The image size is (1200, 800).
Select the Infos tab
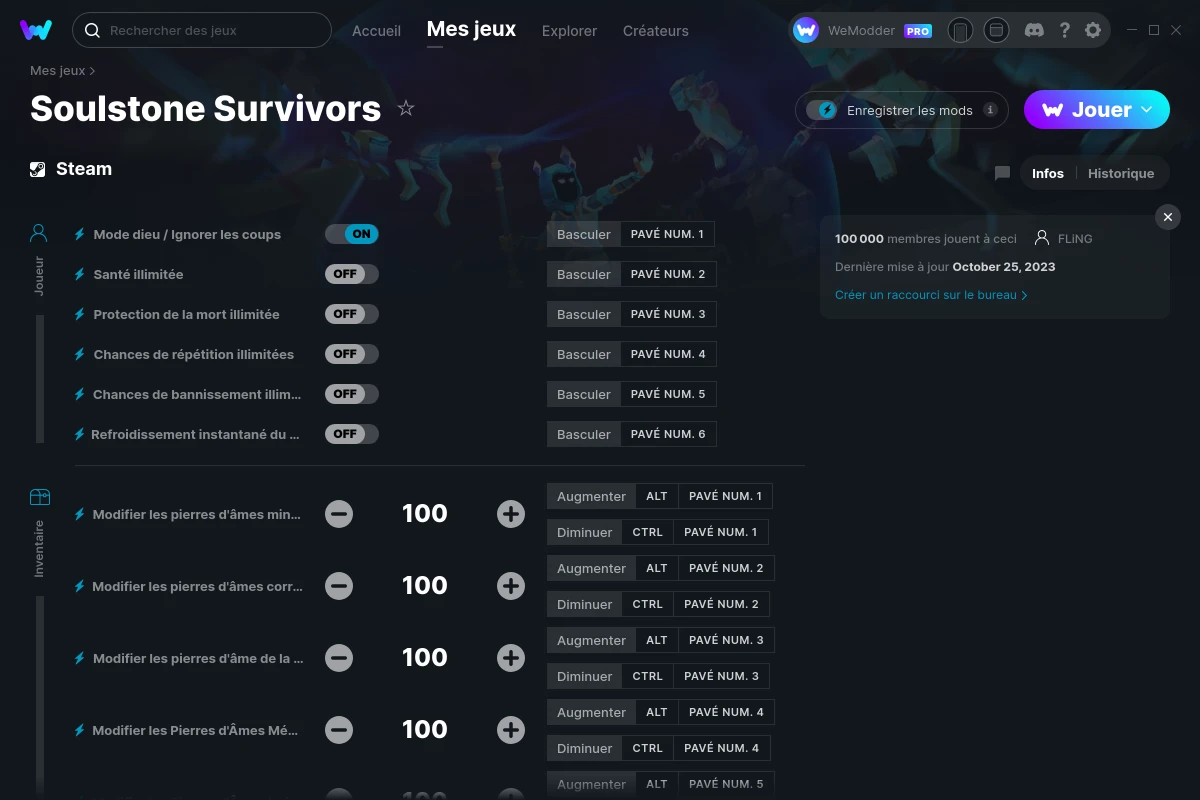tap(1048, 173)
